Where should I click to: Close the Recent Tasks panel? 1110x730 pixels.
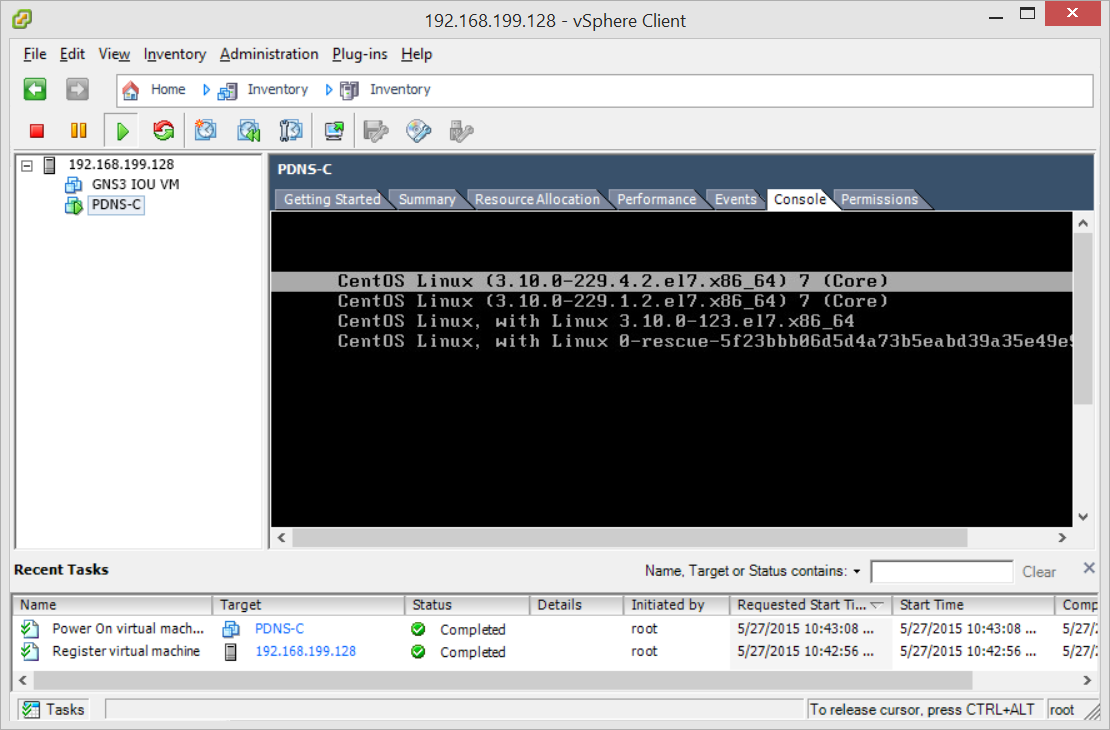click(1089, 568)
